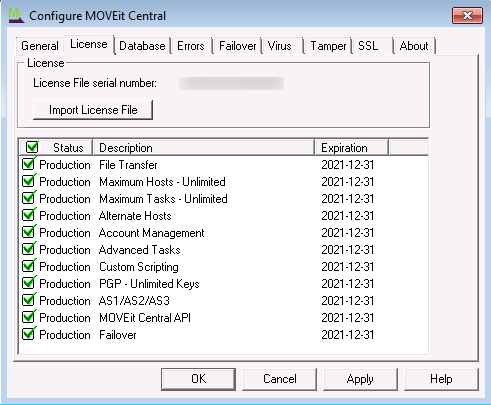Toggle the header checkbox next to Status
491x405 pixels.
tap(32, 147)
